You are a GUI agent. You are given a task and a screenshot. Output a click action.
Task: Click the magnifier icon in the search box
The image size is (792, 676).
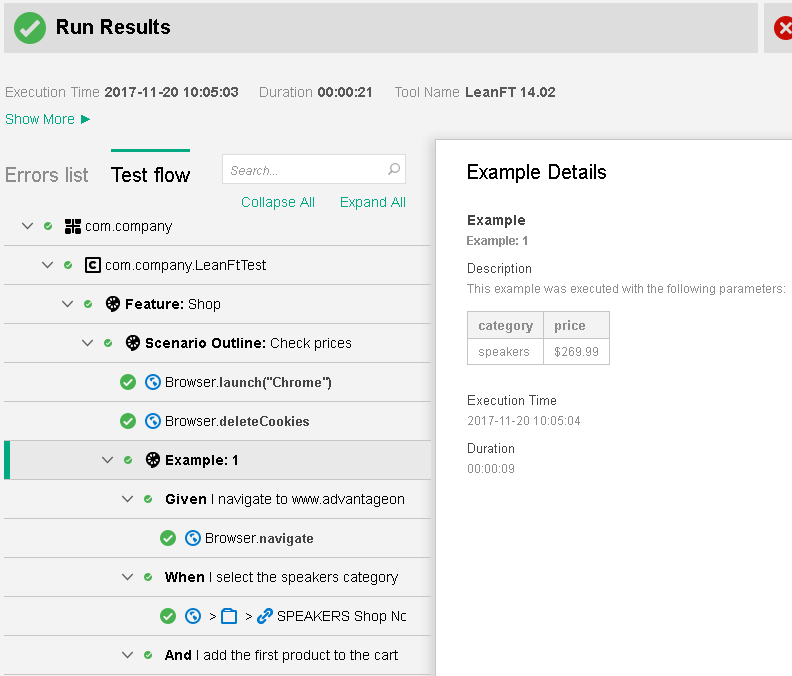pos(394,170)
